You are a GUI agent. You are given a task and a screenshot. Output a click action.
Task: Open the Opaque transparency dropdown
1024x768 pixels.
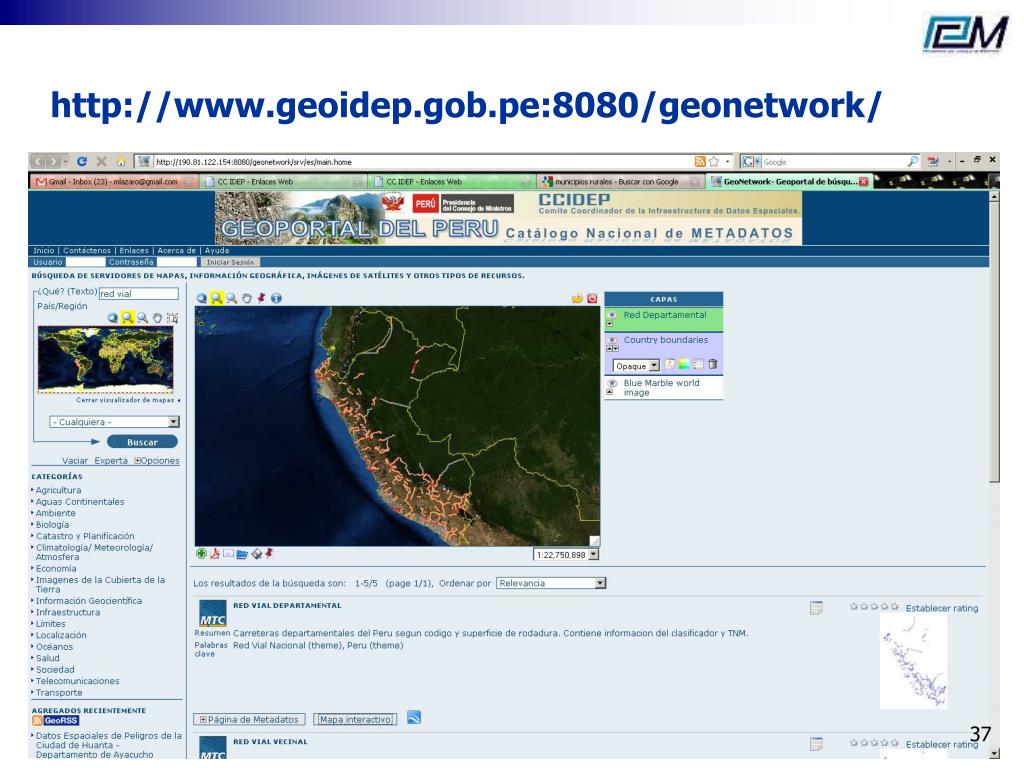coord(637,366)
